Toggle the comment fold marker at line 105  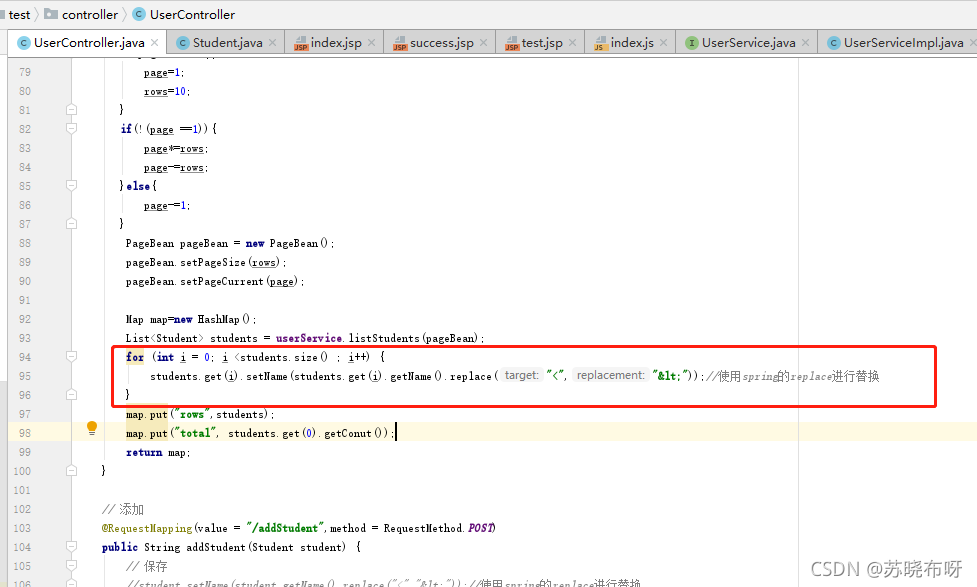pos(72,566)
